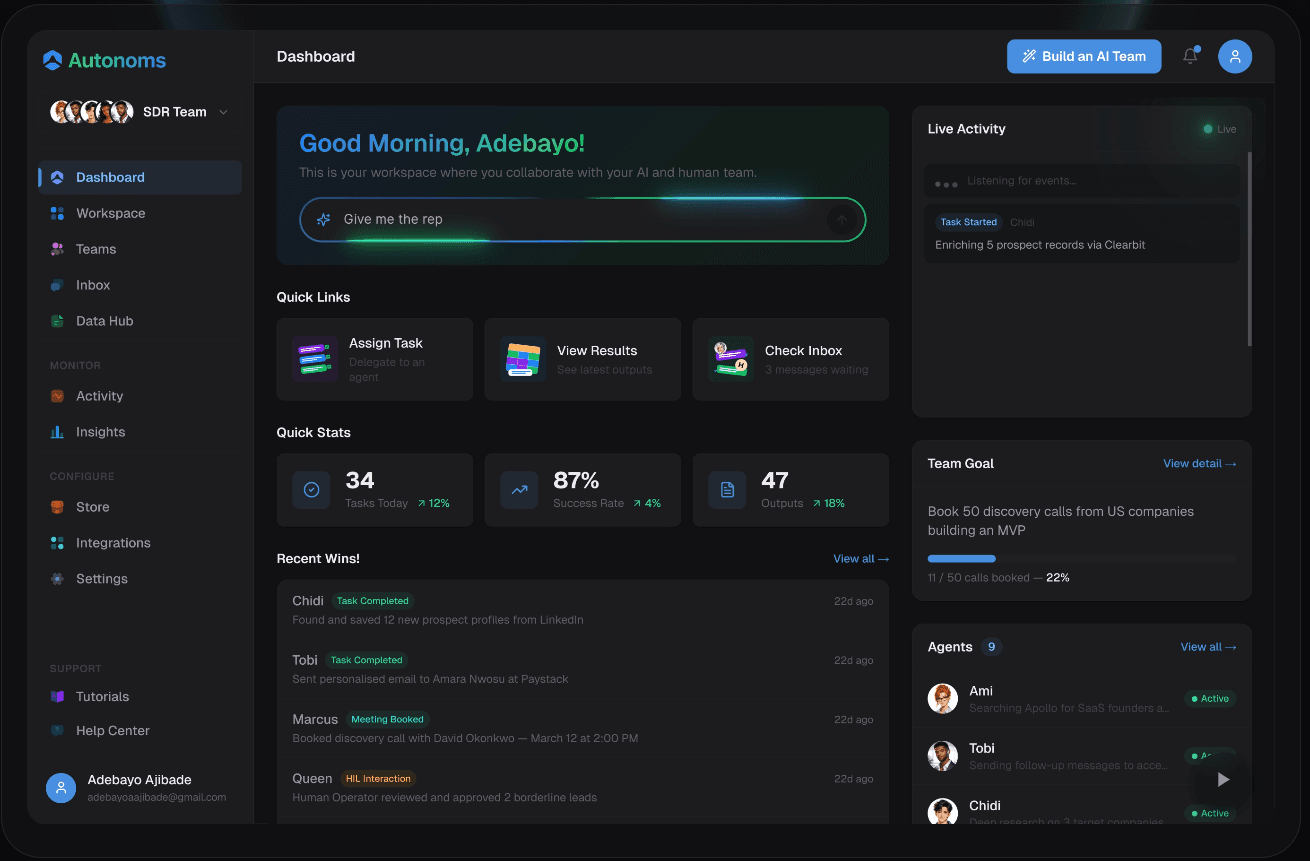Image resolution: width=1310 pixels, height=861 pixels.
Task: Click the 87% Success Rate value
Action: (576, 480)
